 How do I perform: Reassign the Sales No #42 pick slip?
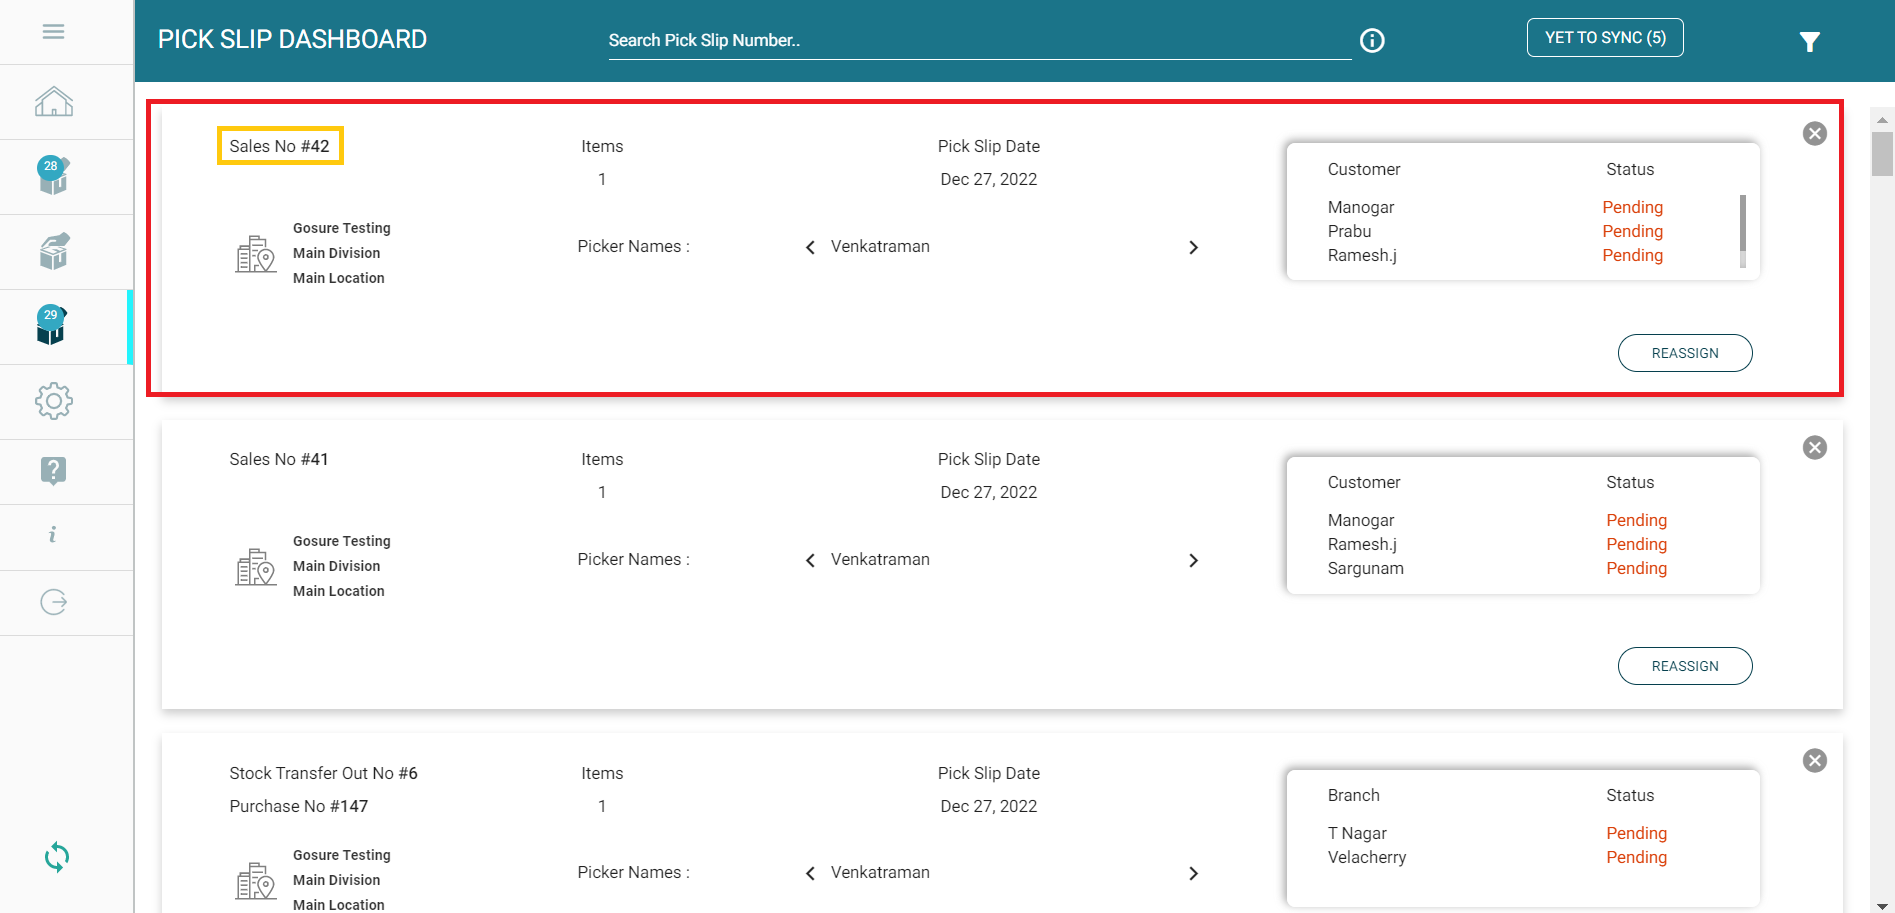click(x=1684, y=353)
